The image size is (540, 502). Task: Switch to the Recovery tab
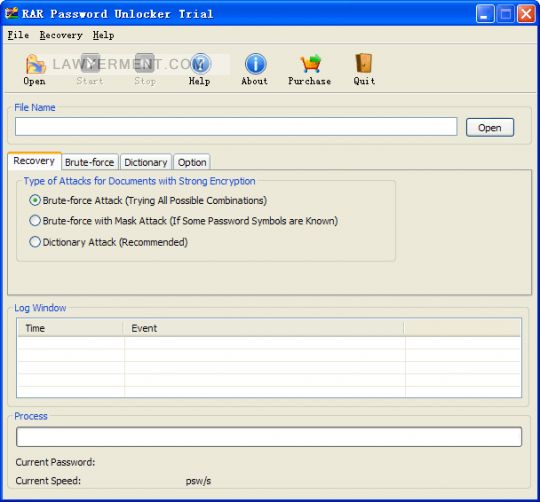34,161
